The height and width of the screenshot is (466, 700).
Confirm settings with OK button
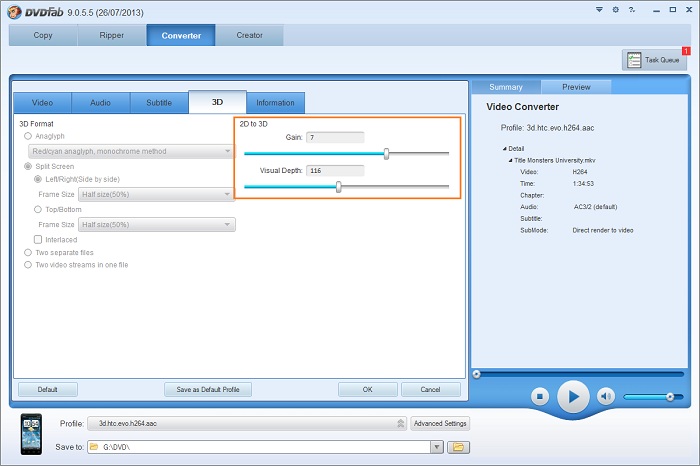pos(367,389)
